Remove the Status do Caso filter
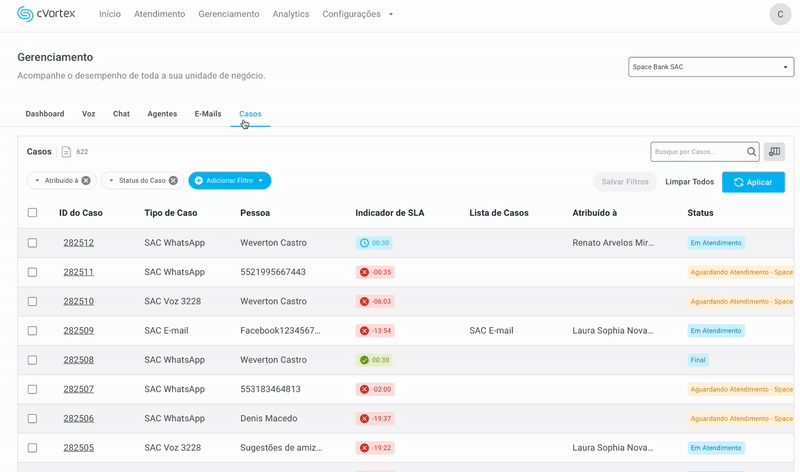The width and height of the screenshot is (800, 472). 173,181
